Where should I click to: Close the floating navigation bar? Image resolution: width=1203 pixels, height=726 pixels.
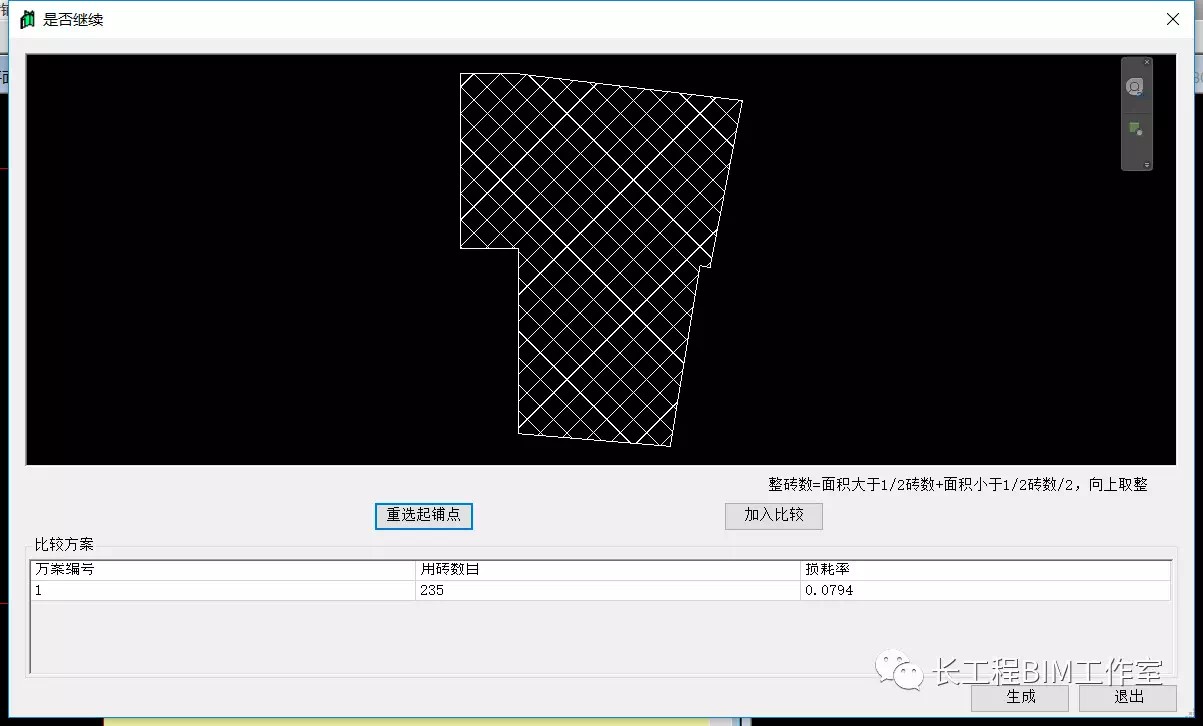click(1147, 62)
